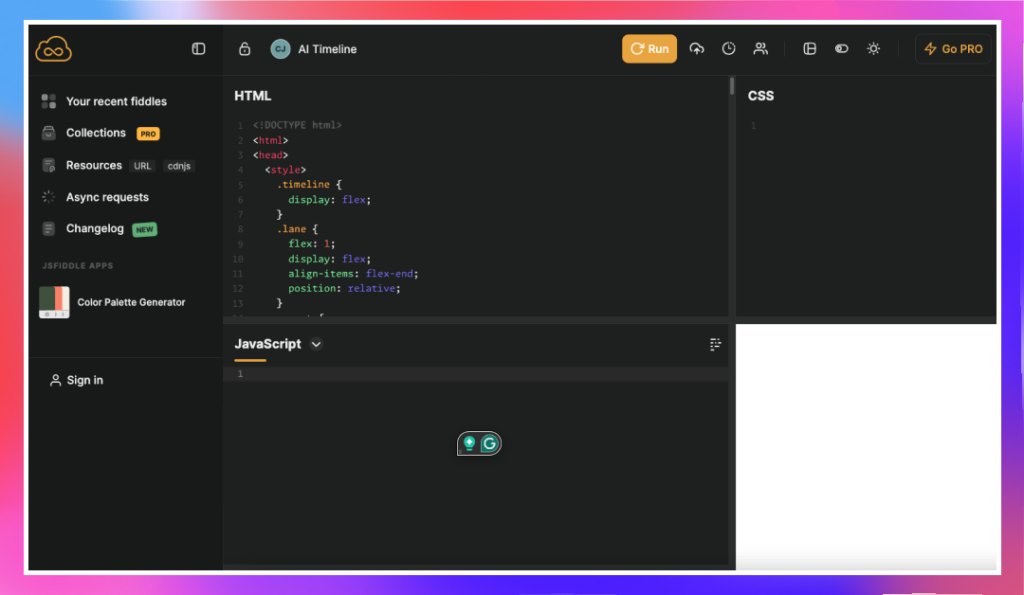Screen dimensions: 1024x595
Task: Change the editor layout via layout icon
Action: pos(810,49)
